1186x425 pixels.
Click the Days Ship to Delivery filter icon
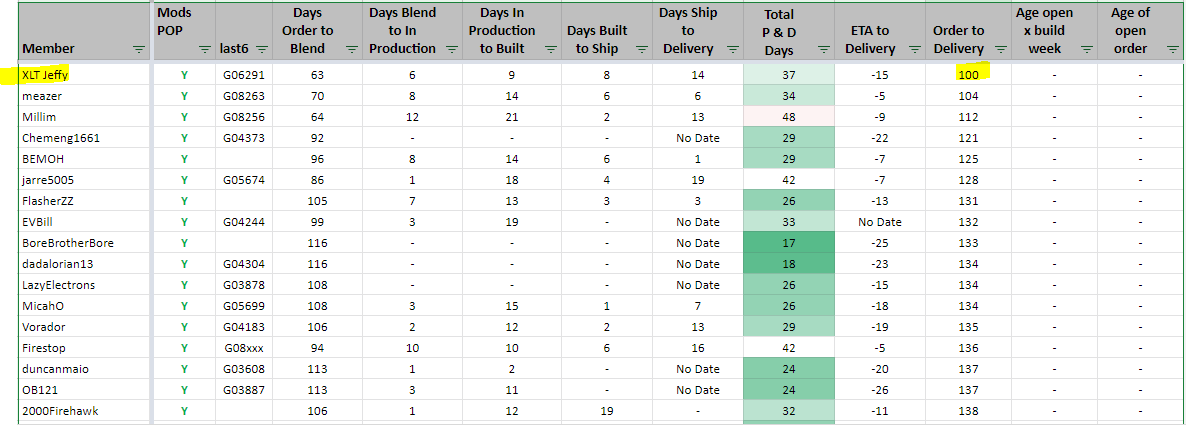[731, 49]
